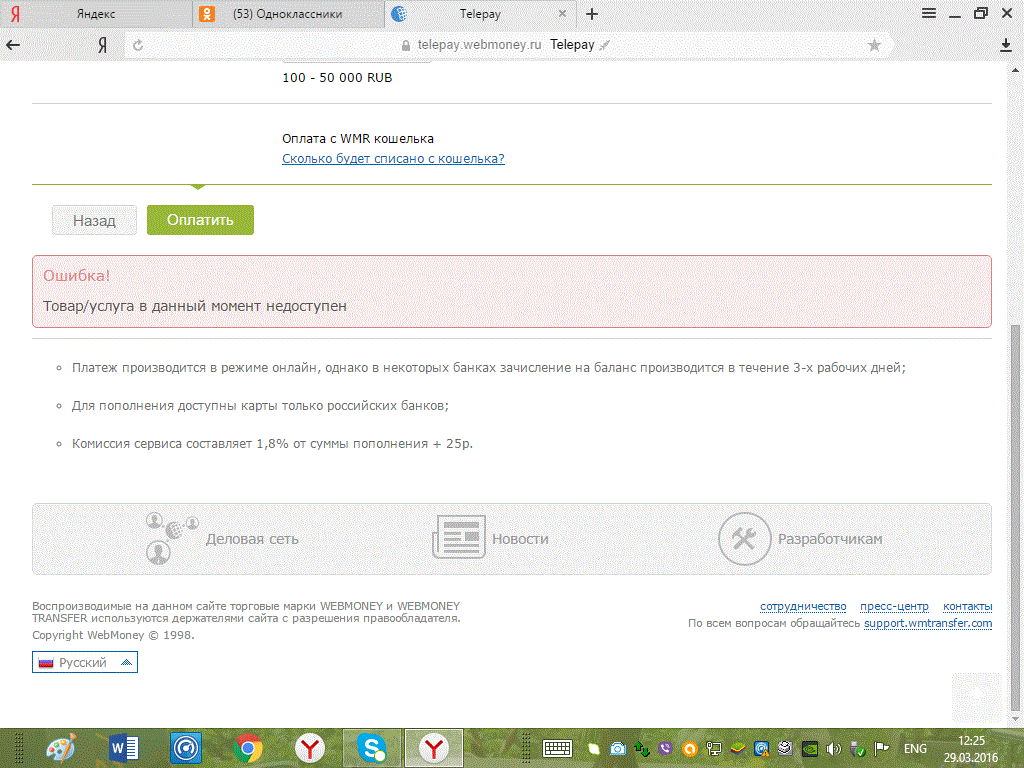Open the on-screen keyboard tray icon
Image resolution: width=1024 pixels, height=768 pixels.
click(x=557, y=748)
